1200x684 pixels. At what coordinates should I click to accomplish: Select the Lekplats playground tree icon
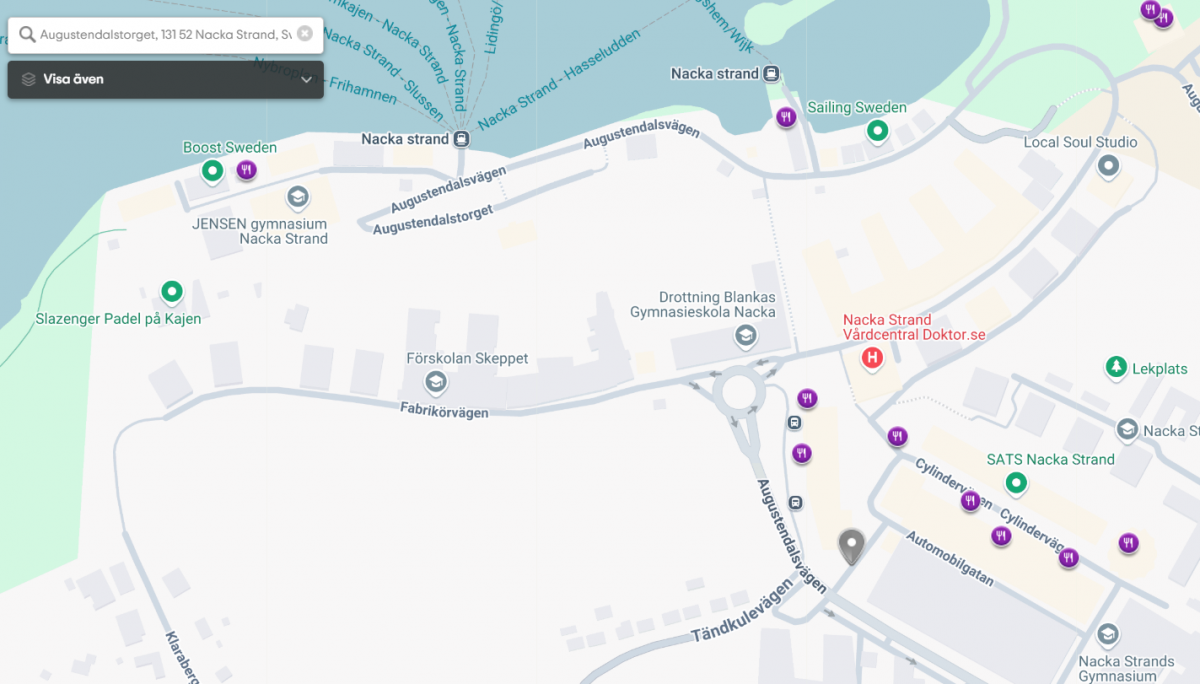pyautogui.click(x=1116, y=367)
